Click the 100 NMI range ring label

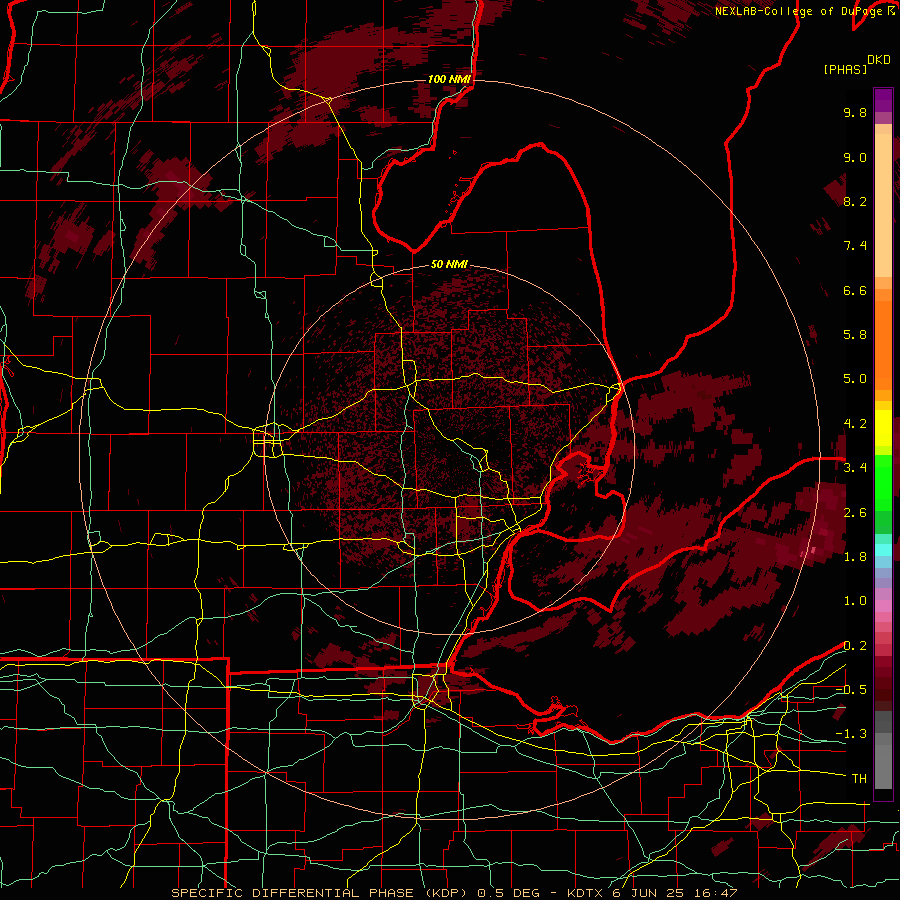click(x=449, y=79)
